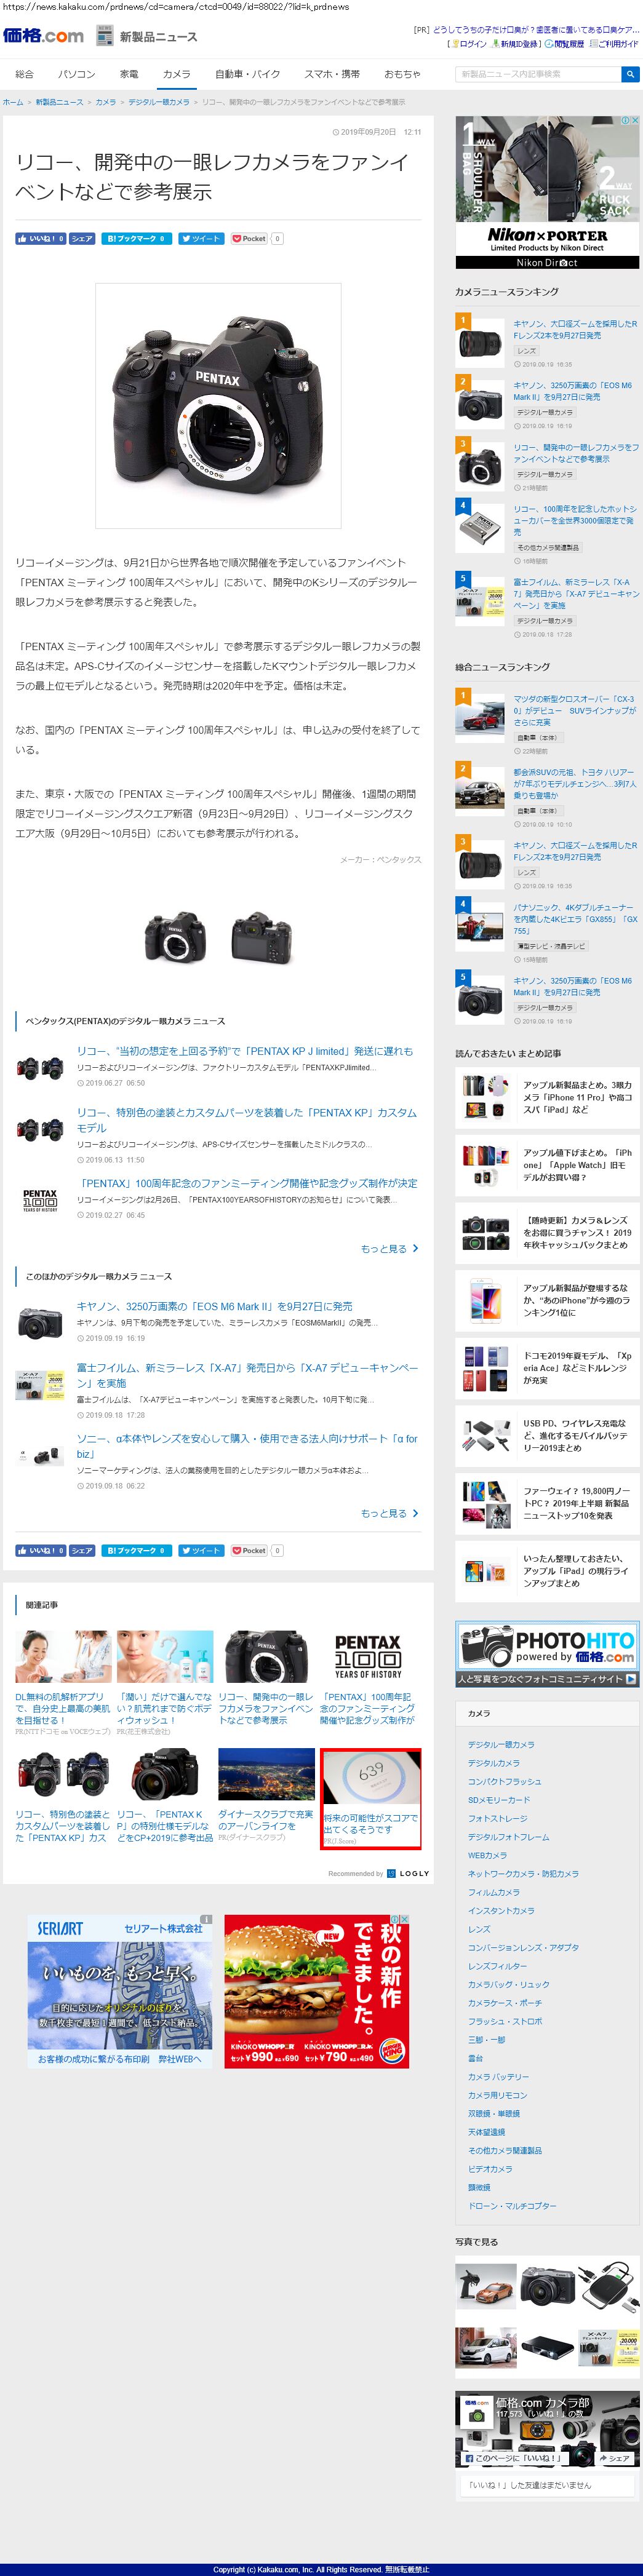Open the Sony α for biz article link

247,1446
